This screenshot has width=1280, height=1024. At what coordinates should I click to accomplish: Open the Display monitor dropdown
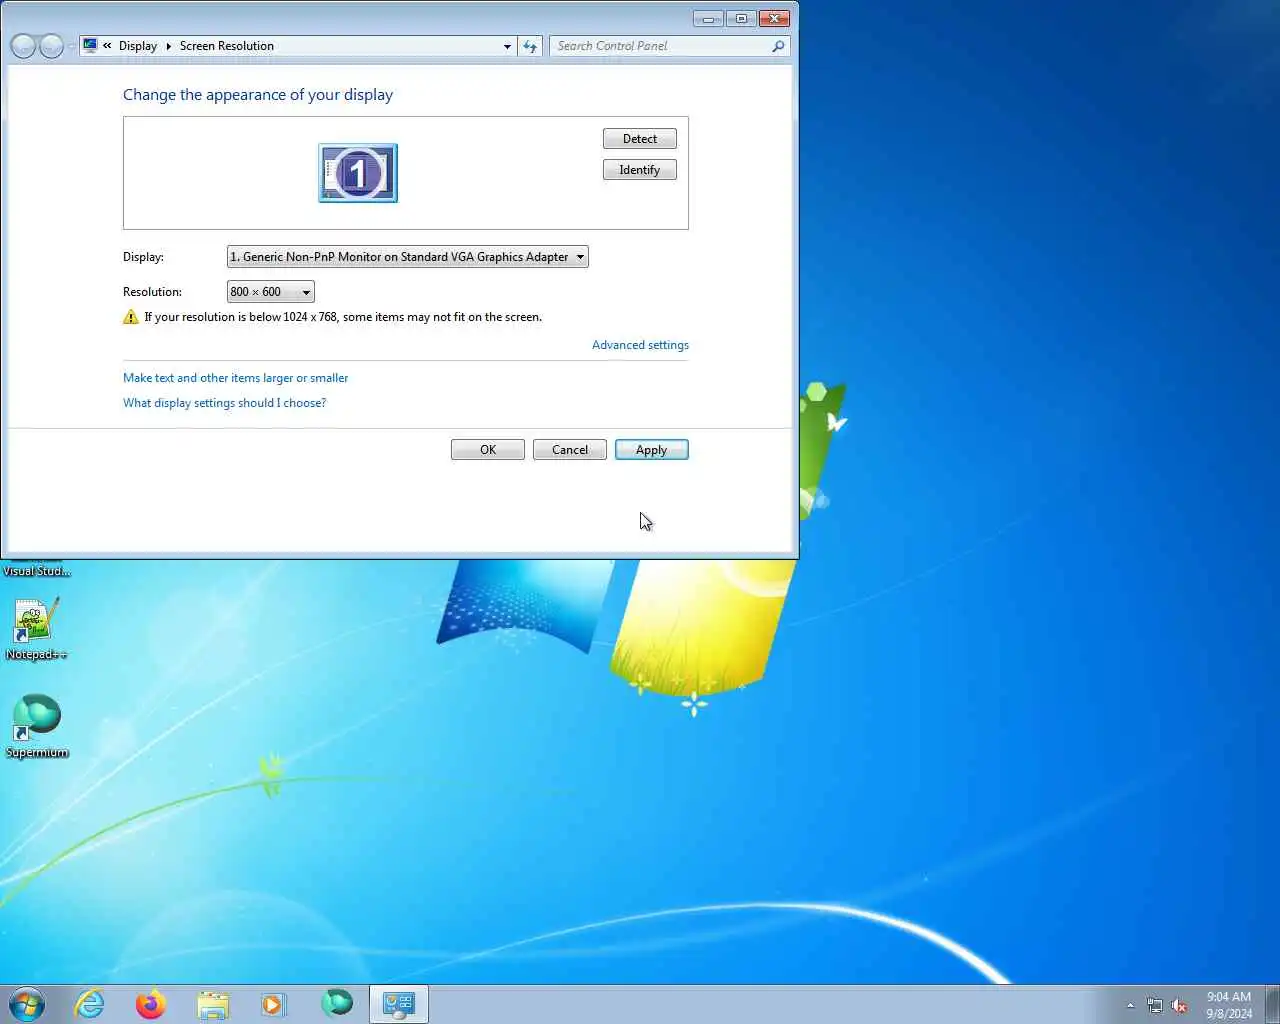(407, 257)
